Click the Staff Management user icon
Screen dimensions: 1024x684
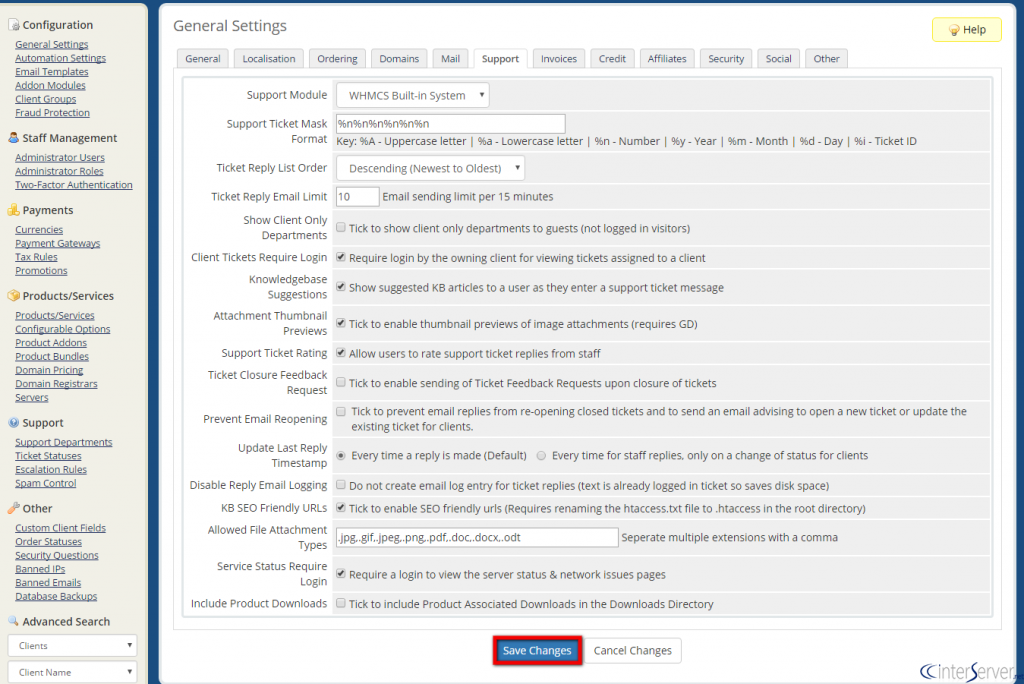14,138
